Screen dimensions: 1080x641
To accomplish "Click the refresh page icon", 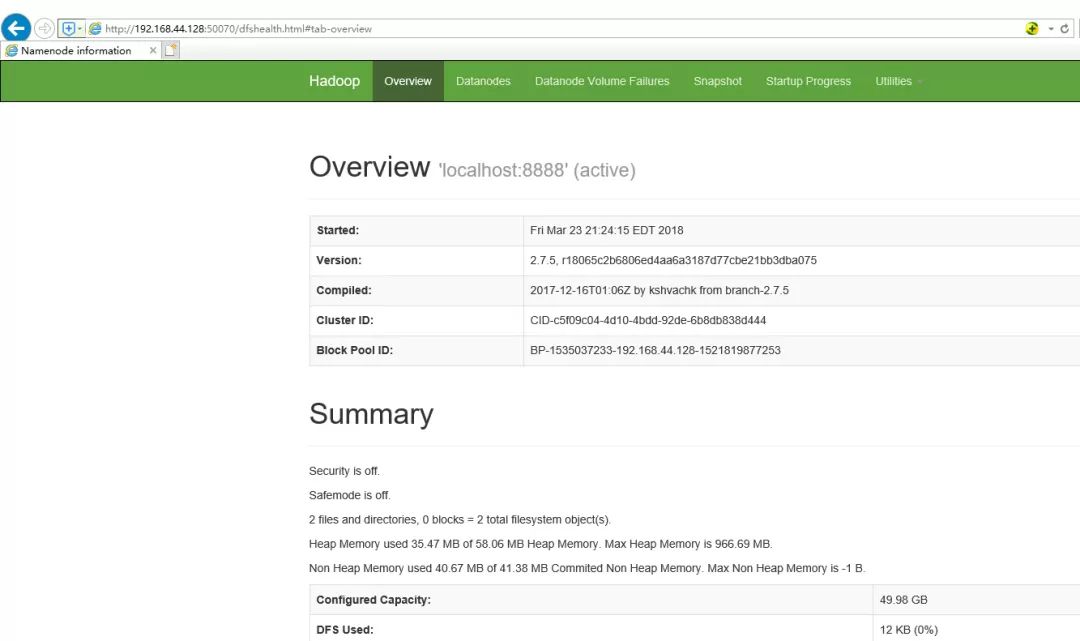I will click(x=1065, y=28).
